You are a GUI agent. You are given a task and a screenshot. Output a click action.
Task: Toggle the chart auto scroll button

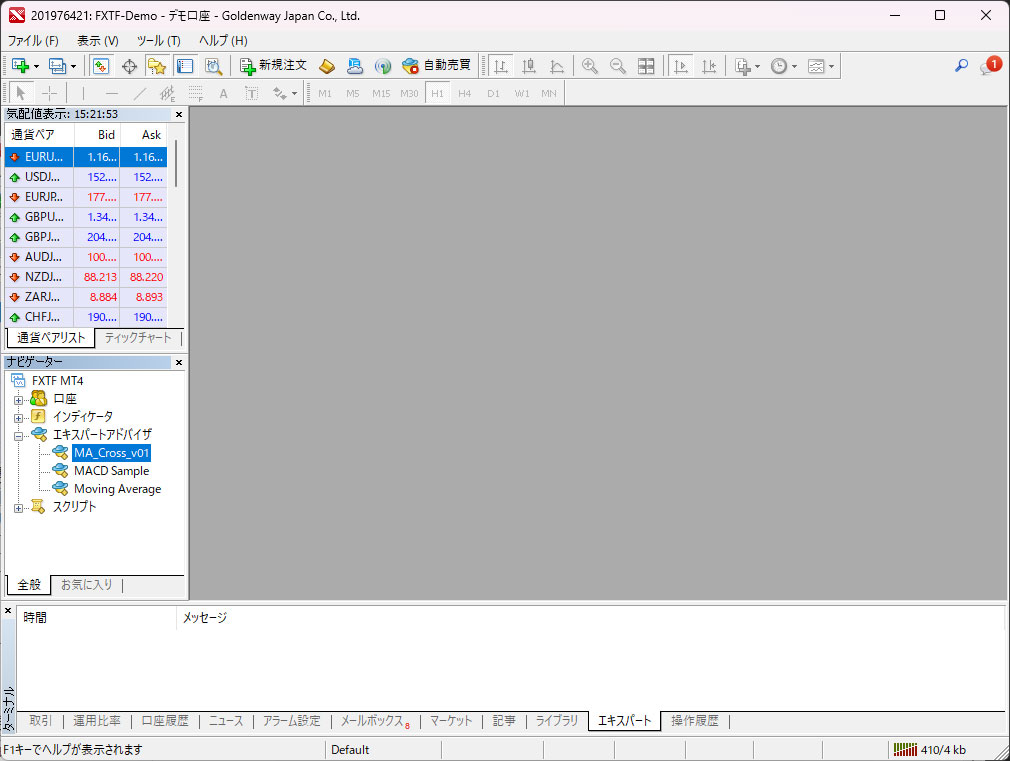(x=680, y=66)
